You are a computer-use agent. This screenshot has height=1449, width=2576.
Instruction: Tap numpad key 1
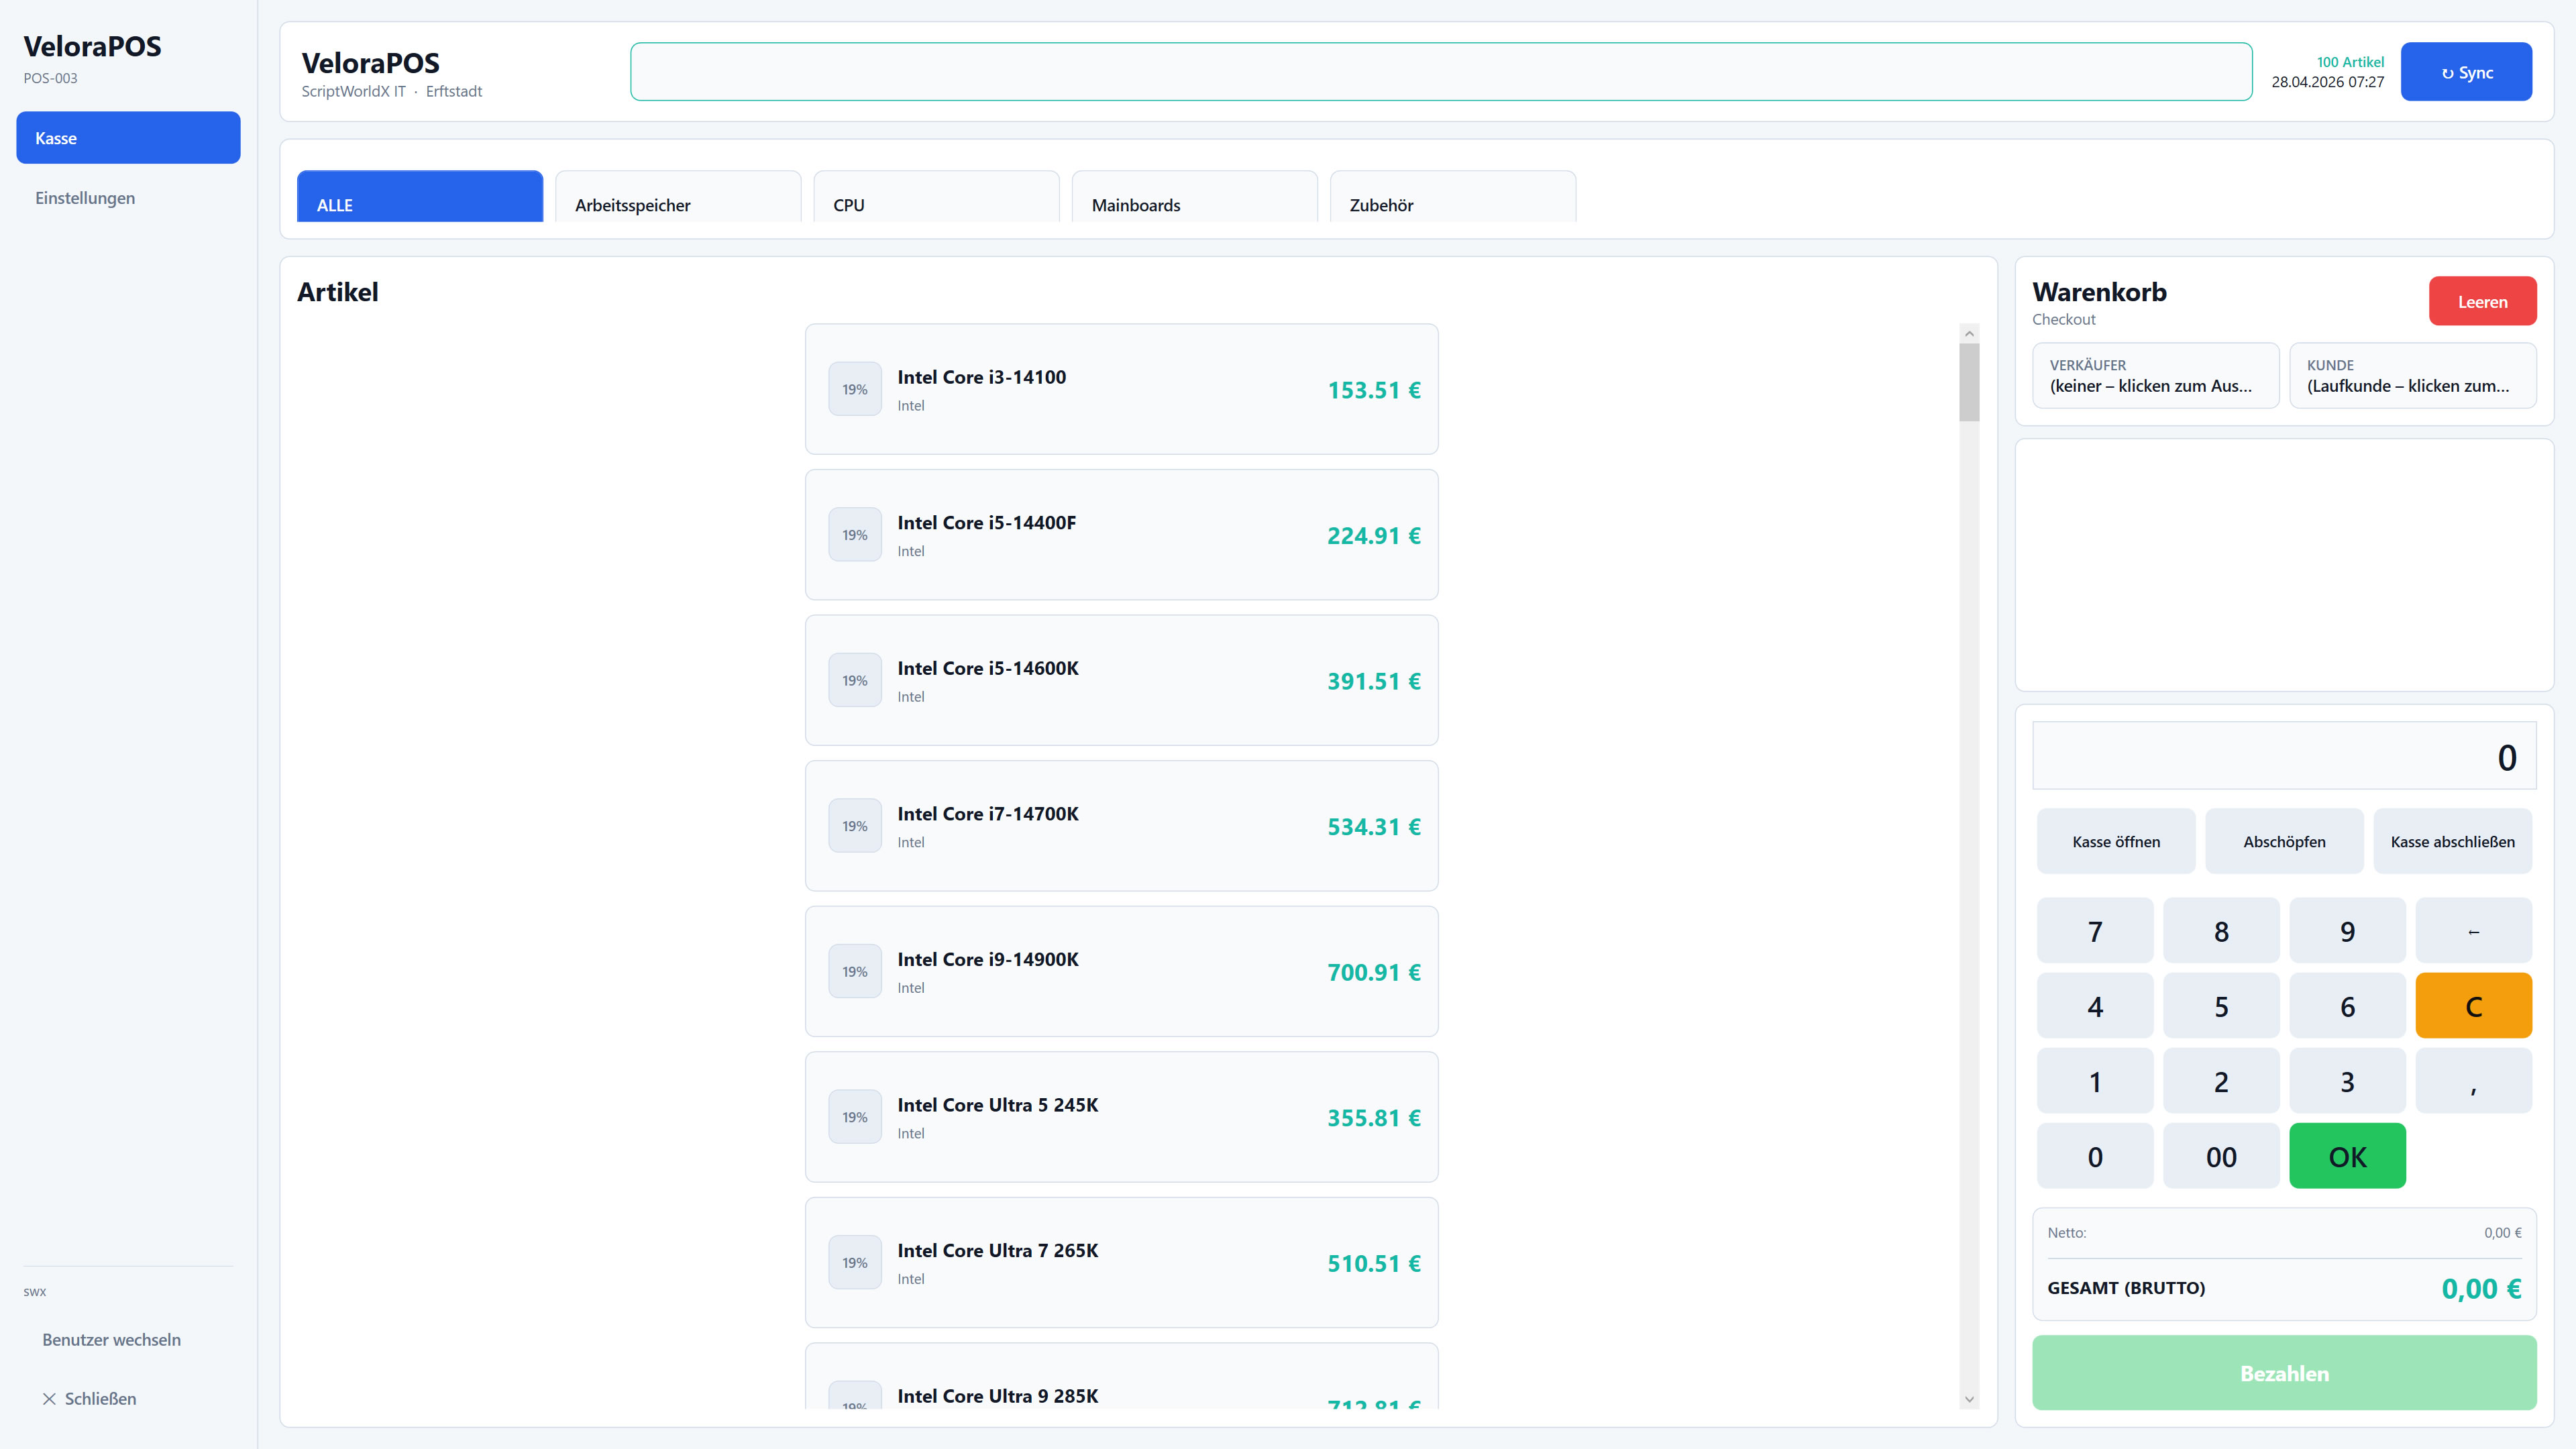[x=2095, y=1081]
